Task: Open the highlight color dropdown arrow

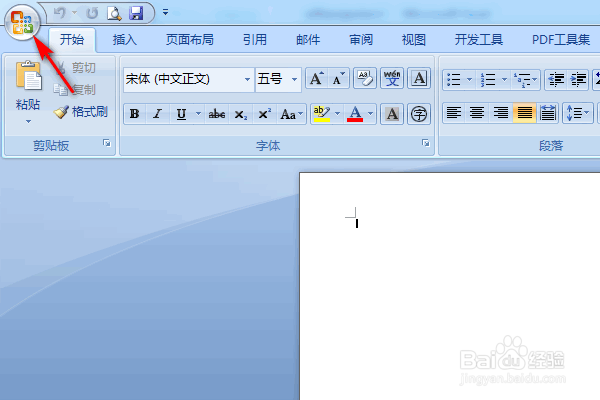Action: click(338, 113)
